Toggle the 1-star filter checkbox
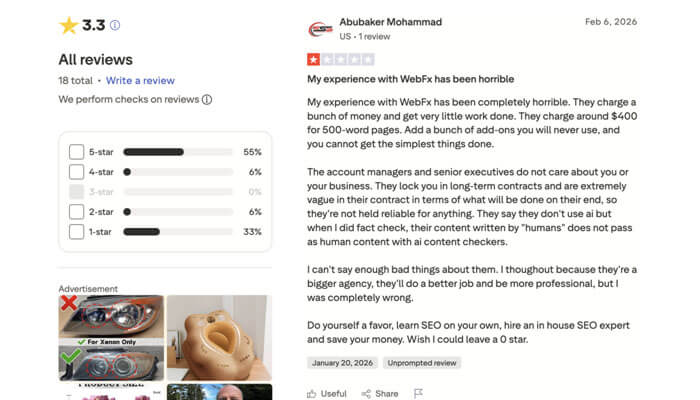Image resolution: width=700 pixels, height=400 pixels. pos(76,232)
